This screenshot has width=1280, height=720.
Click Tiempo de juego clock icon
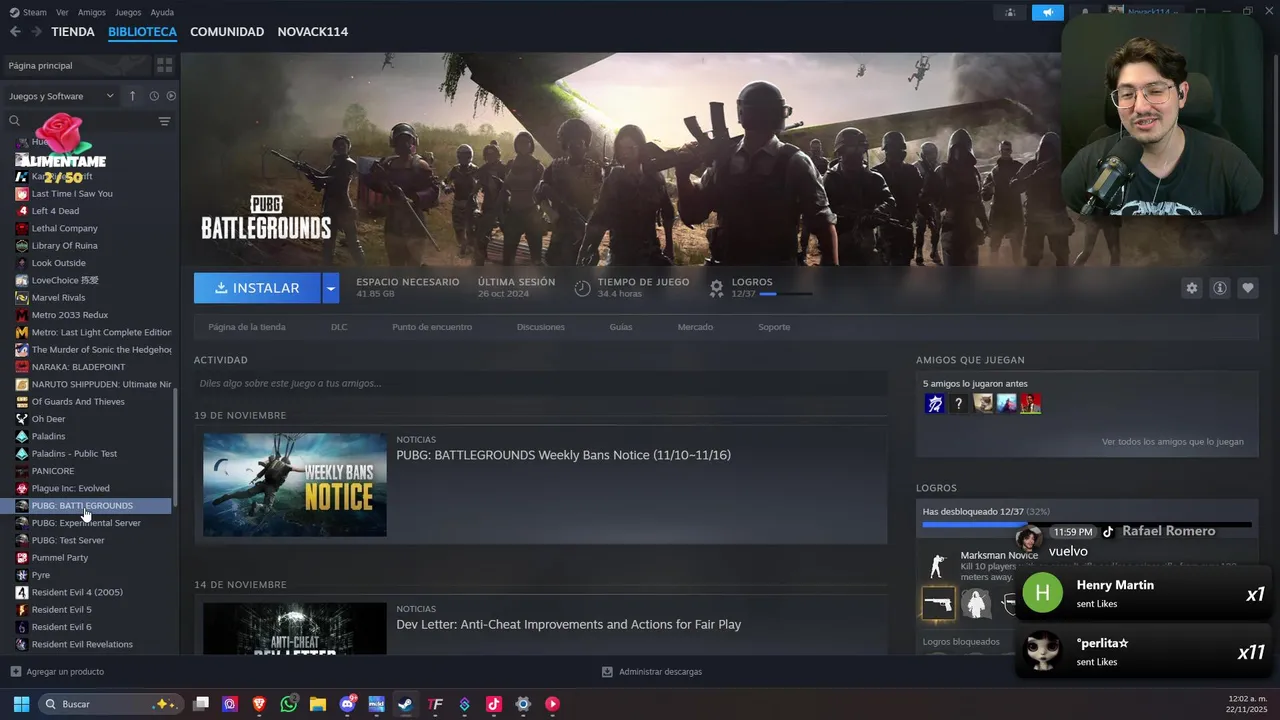pos(582,288)
